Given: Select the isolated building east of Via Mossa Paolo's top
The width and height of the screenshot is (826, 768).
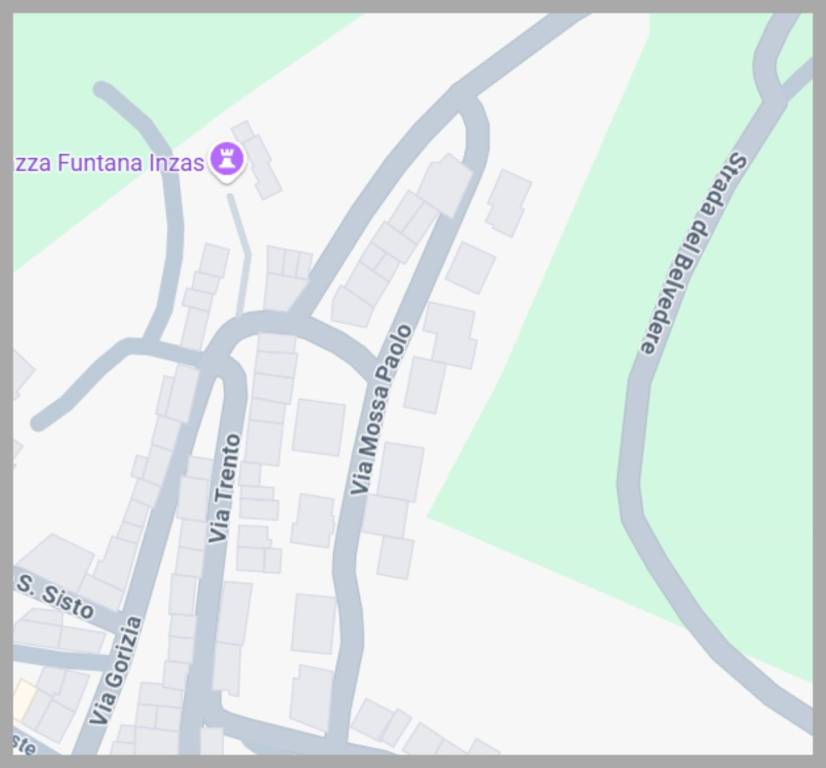Looking at the screenshot, I should click(508, 203).
